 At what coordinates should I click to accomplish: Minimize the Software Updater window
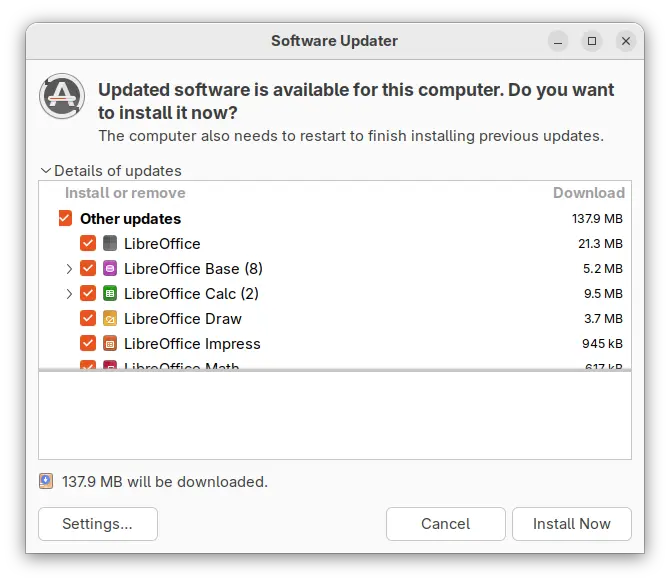558,41
